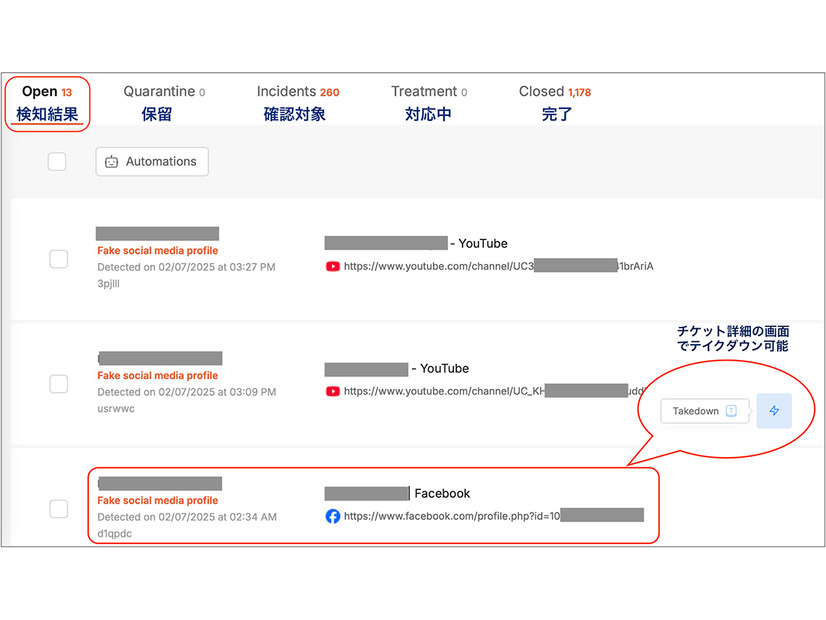
Task: Open the Closed tab with 1,178 items
Action: [554, 91]
